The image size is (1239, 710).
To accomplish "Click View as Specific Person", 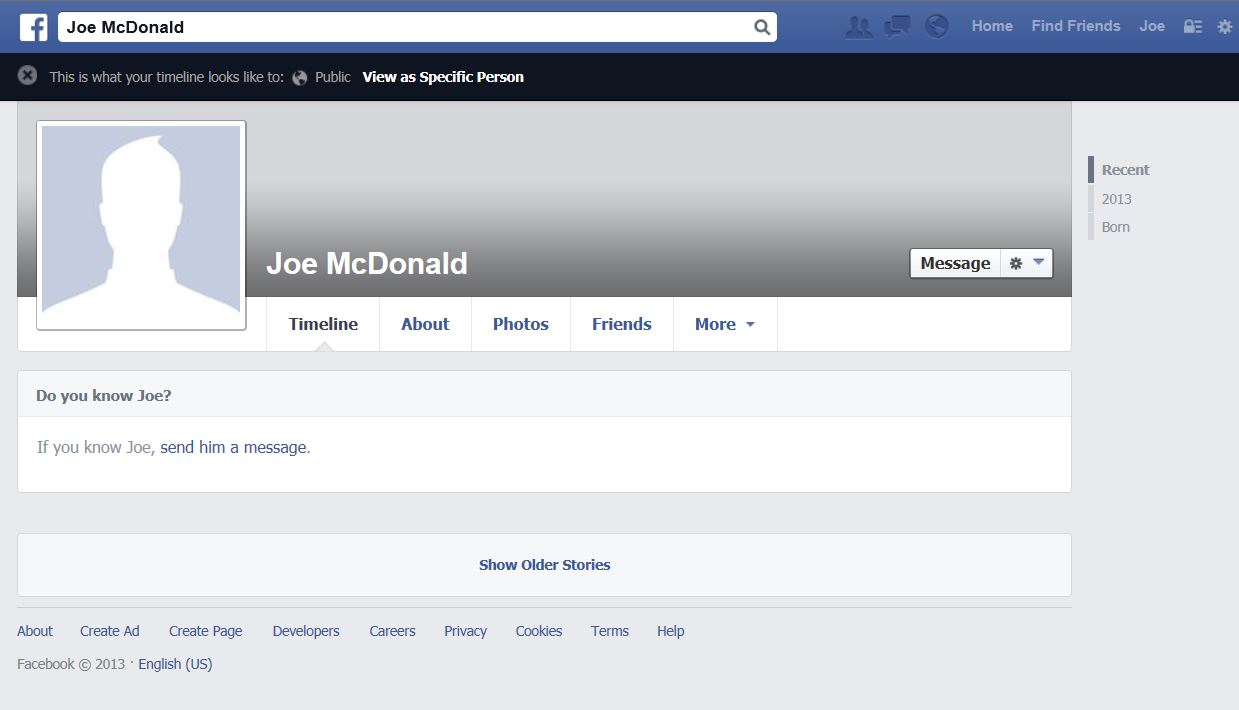I will pyautogui.click(x=443, y=77).
